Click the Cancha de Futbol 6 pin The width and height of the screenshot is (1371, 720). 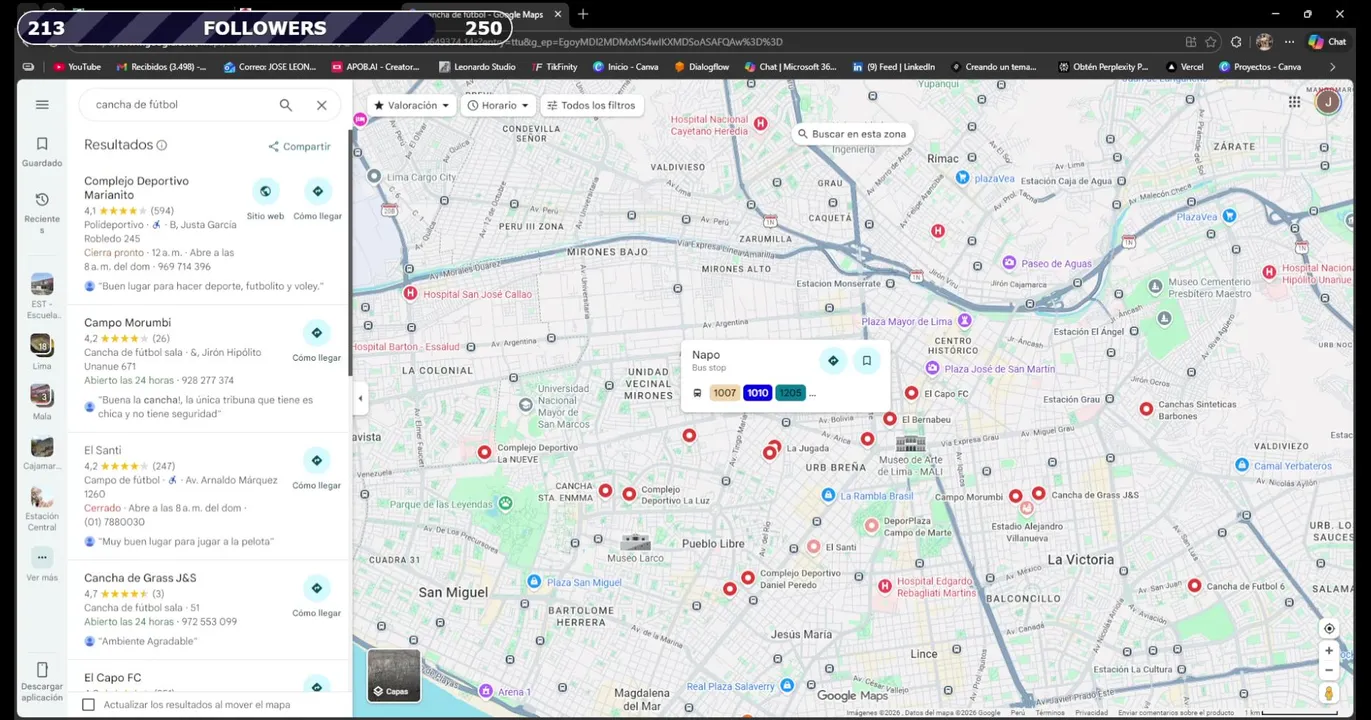[x=1195, y=586]
